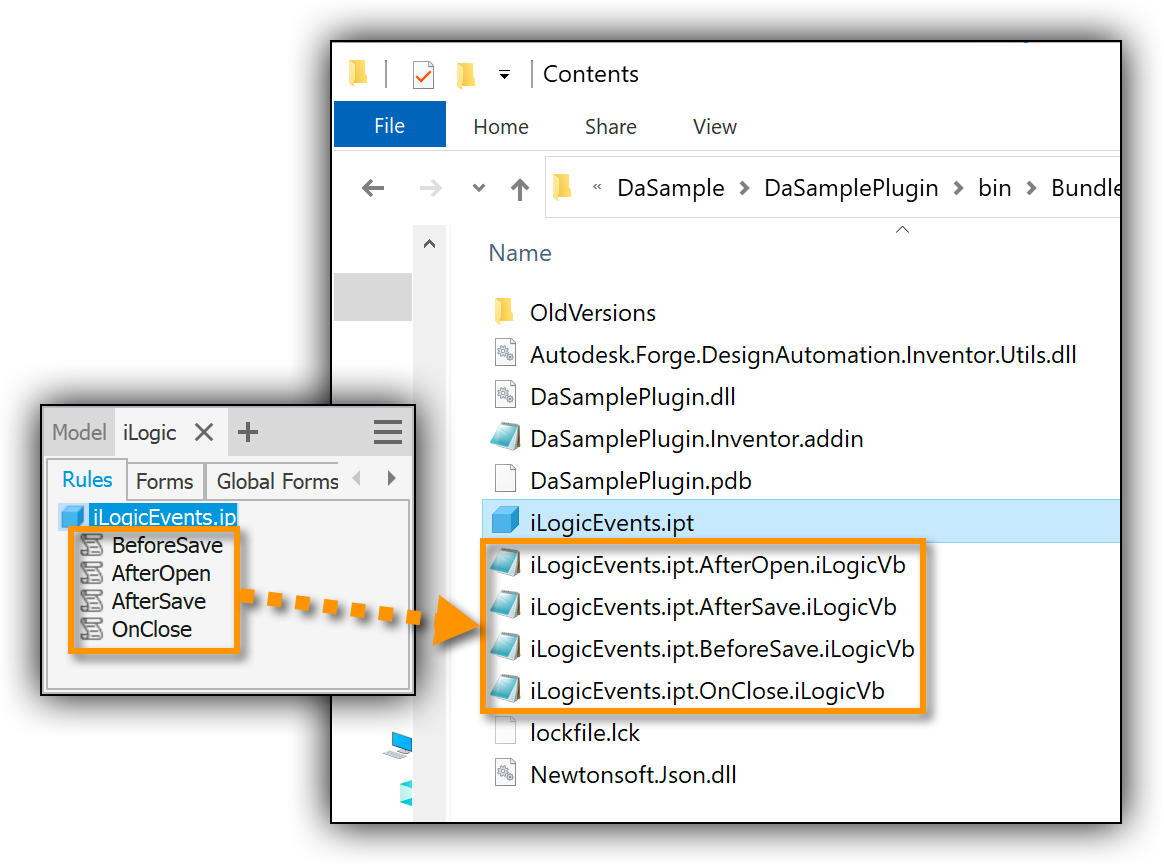
Task: Click the DaSamplePlugin.Inventor.addin file icon
Action: tap(506, 437)
